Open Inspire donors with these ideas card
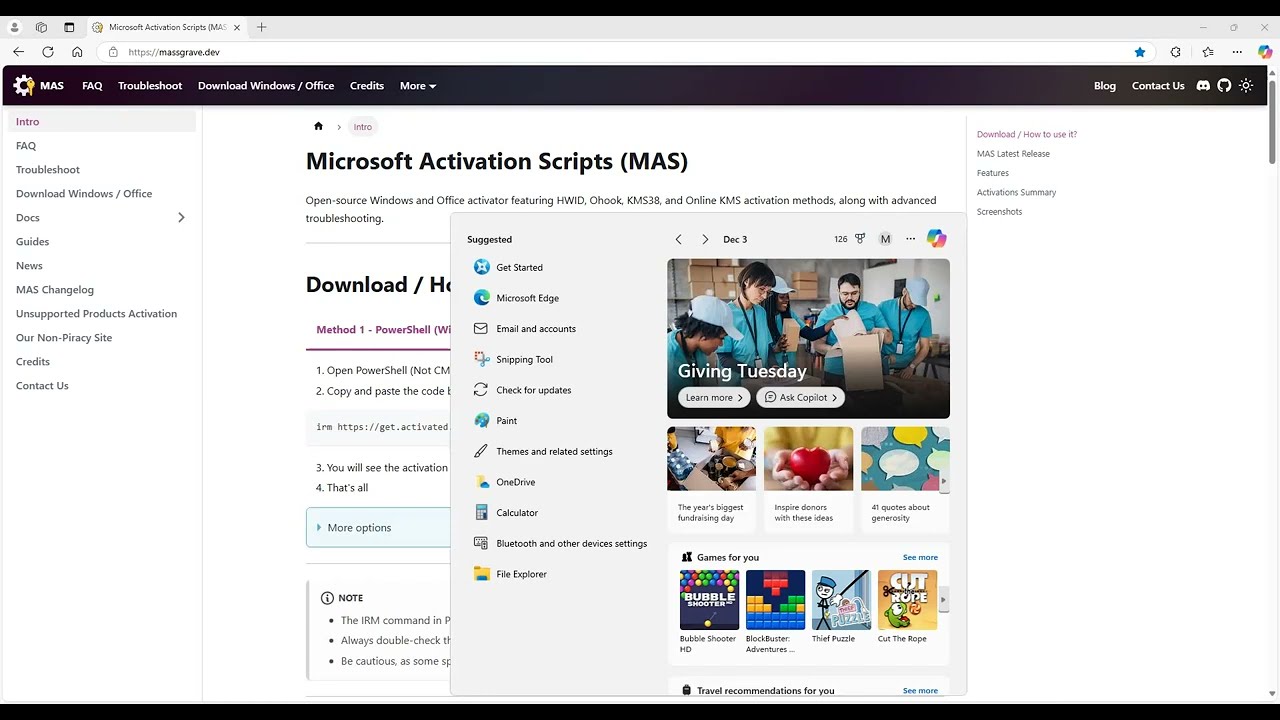Image resolution: width=1280 pixels, height=720 pixels. pyautogui.click(x=808, y=479)
